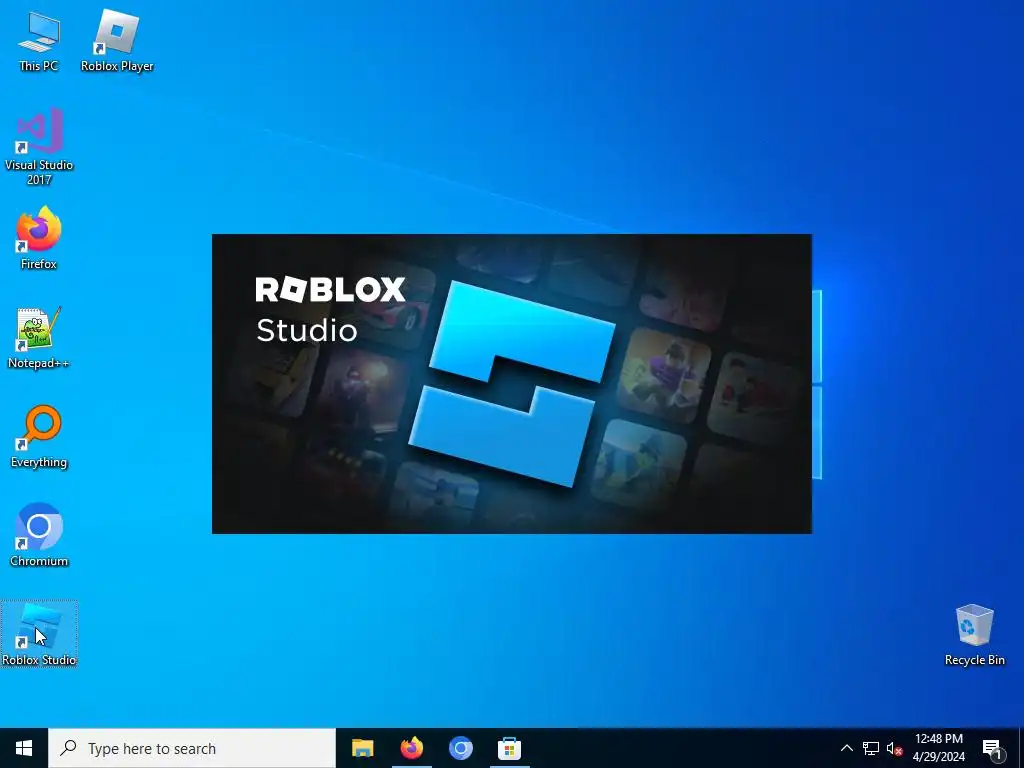
Task: Select the Roblox Player shortcut
Action: pyautogui.click(x=117, y=42)
